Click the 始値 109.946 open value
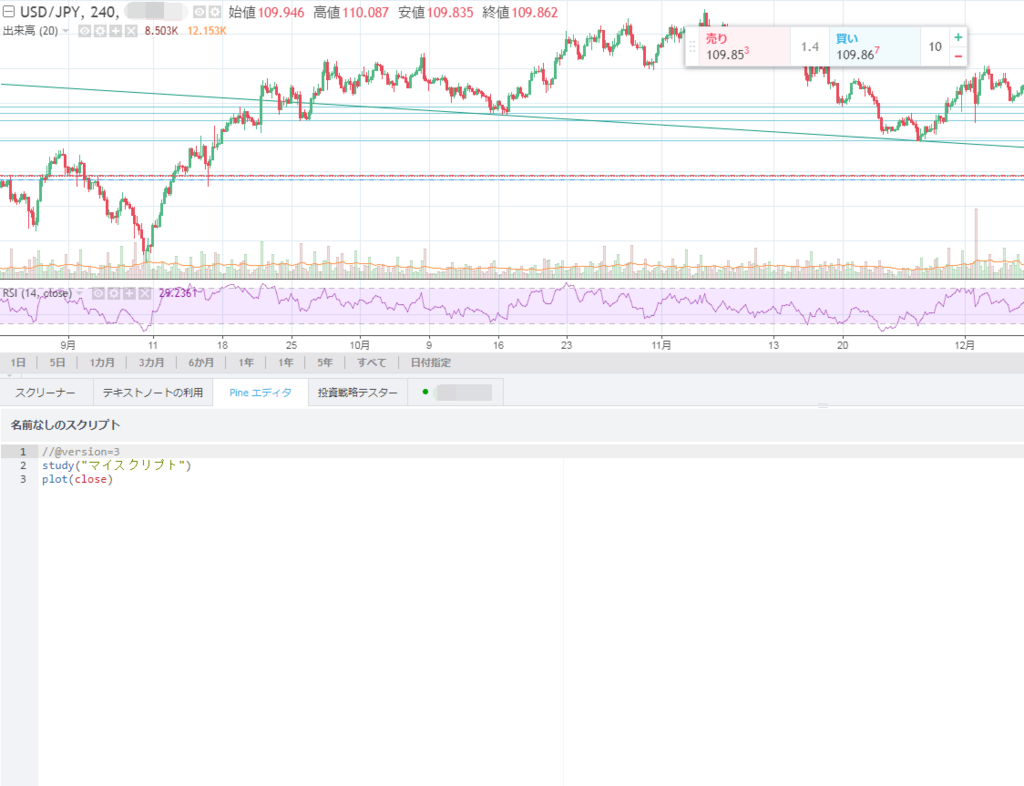Viewport: 1024px width, 786px height. 266,12
